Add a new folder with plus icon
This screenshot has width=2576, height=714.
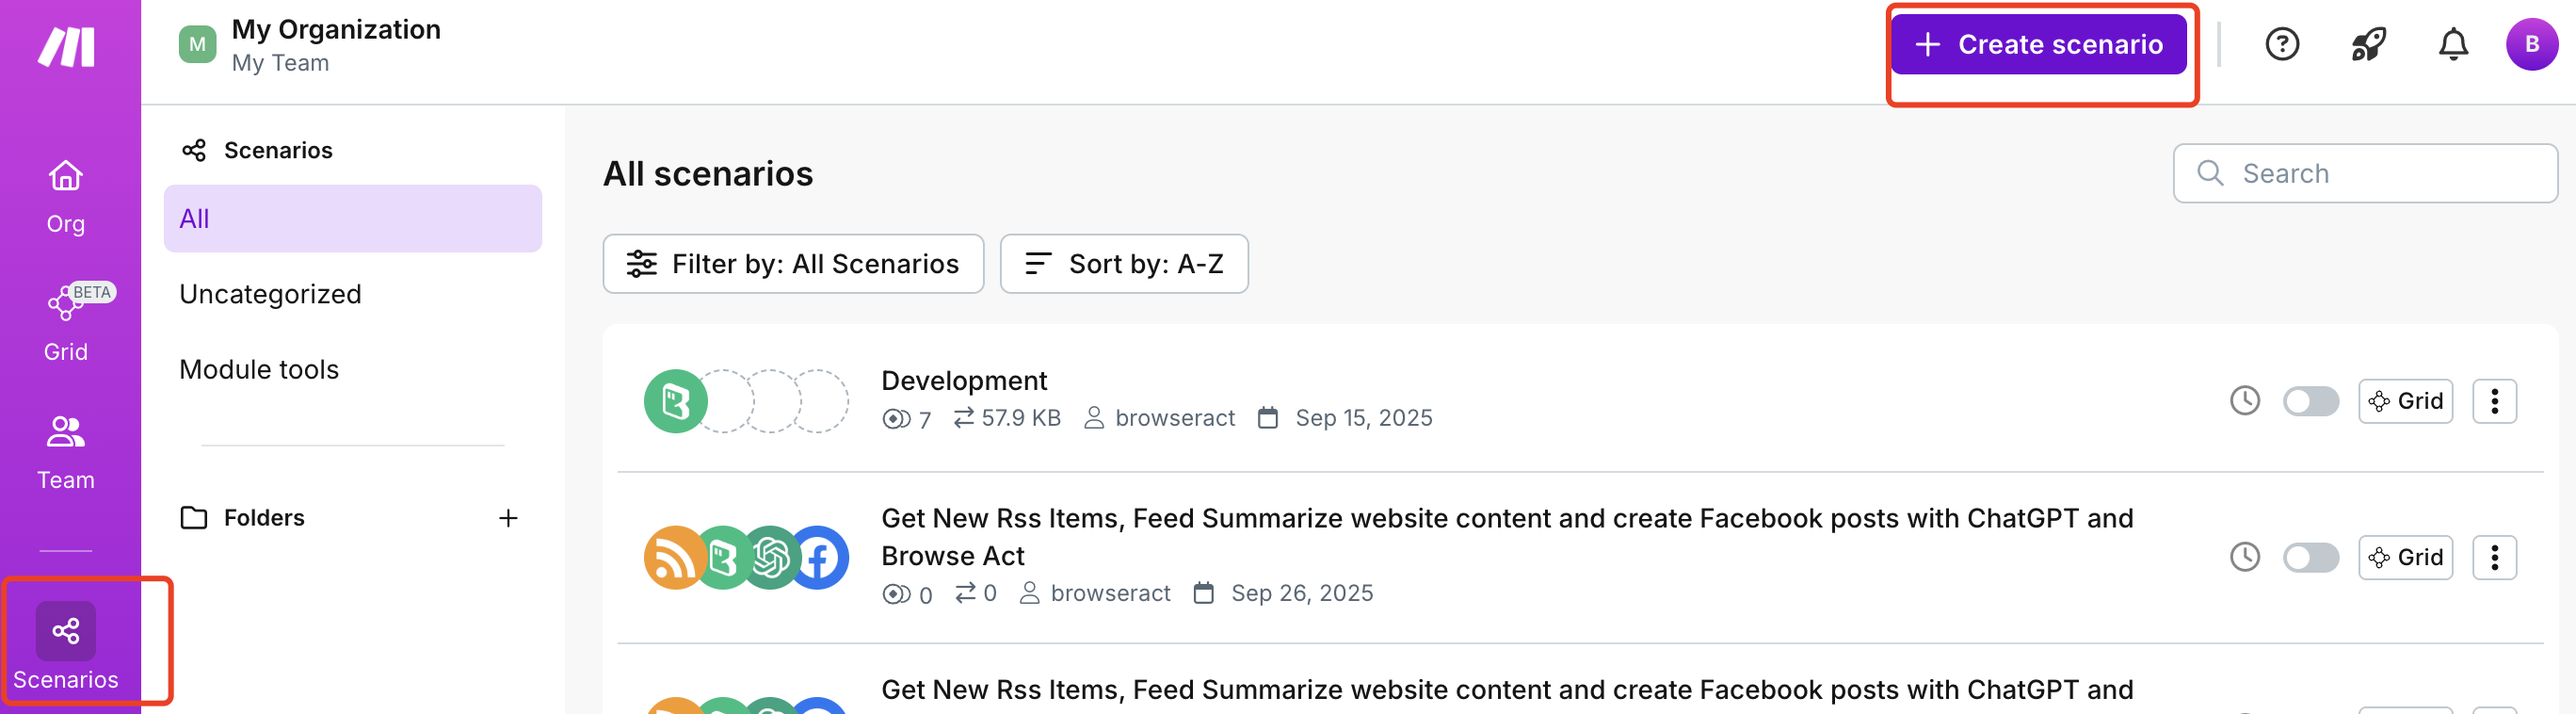[x=508, y=518]
